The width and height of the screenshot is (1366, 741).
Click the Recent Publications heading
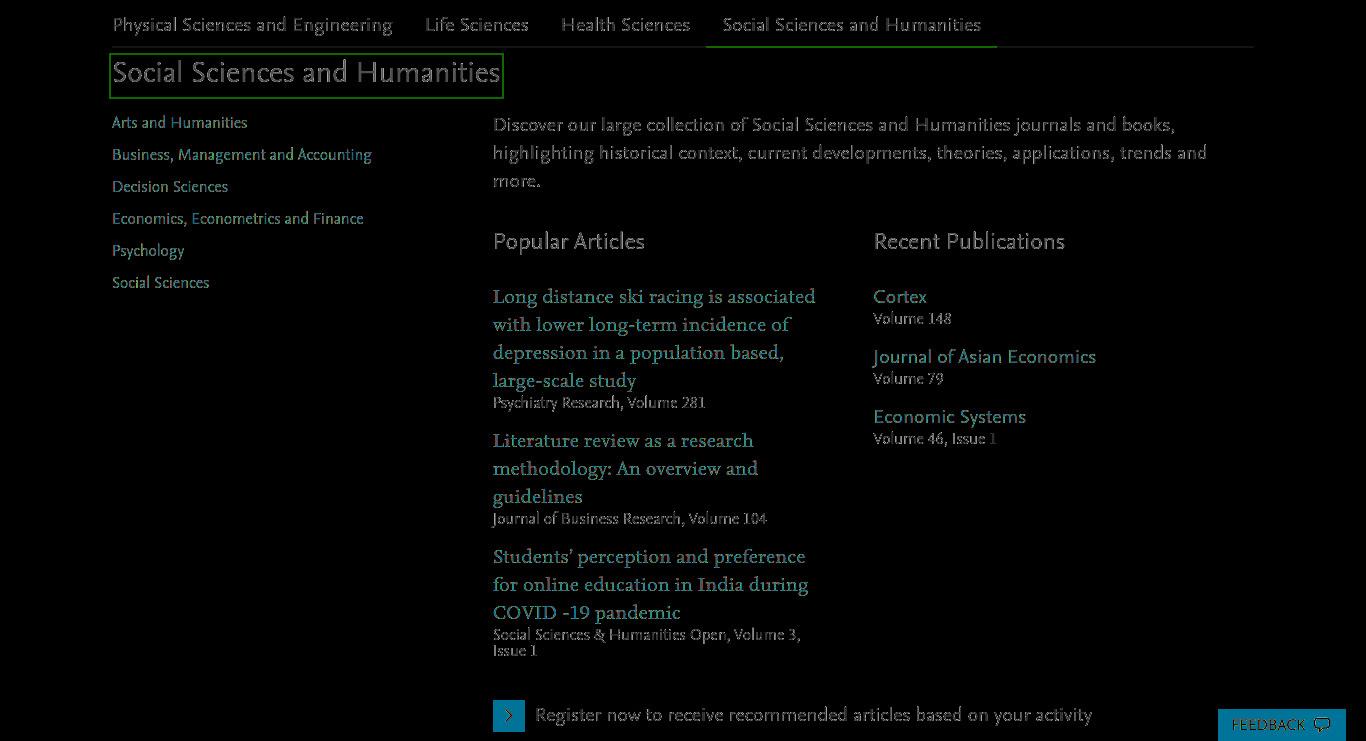[x=969, y=242]
